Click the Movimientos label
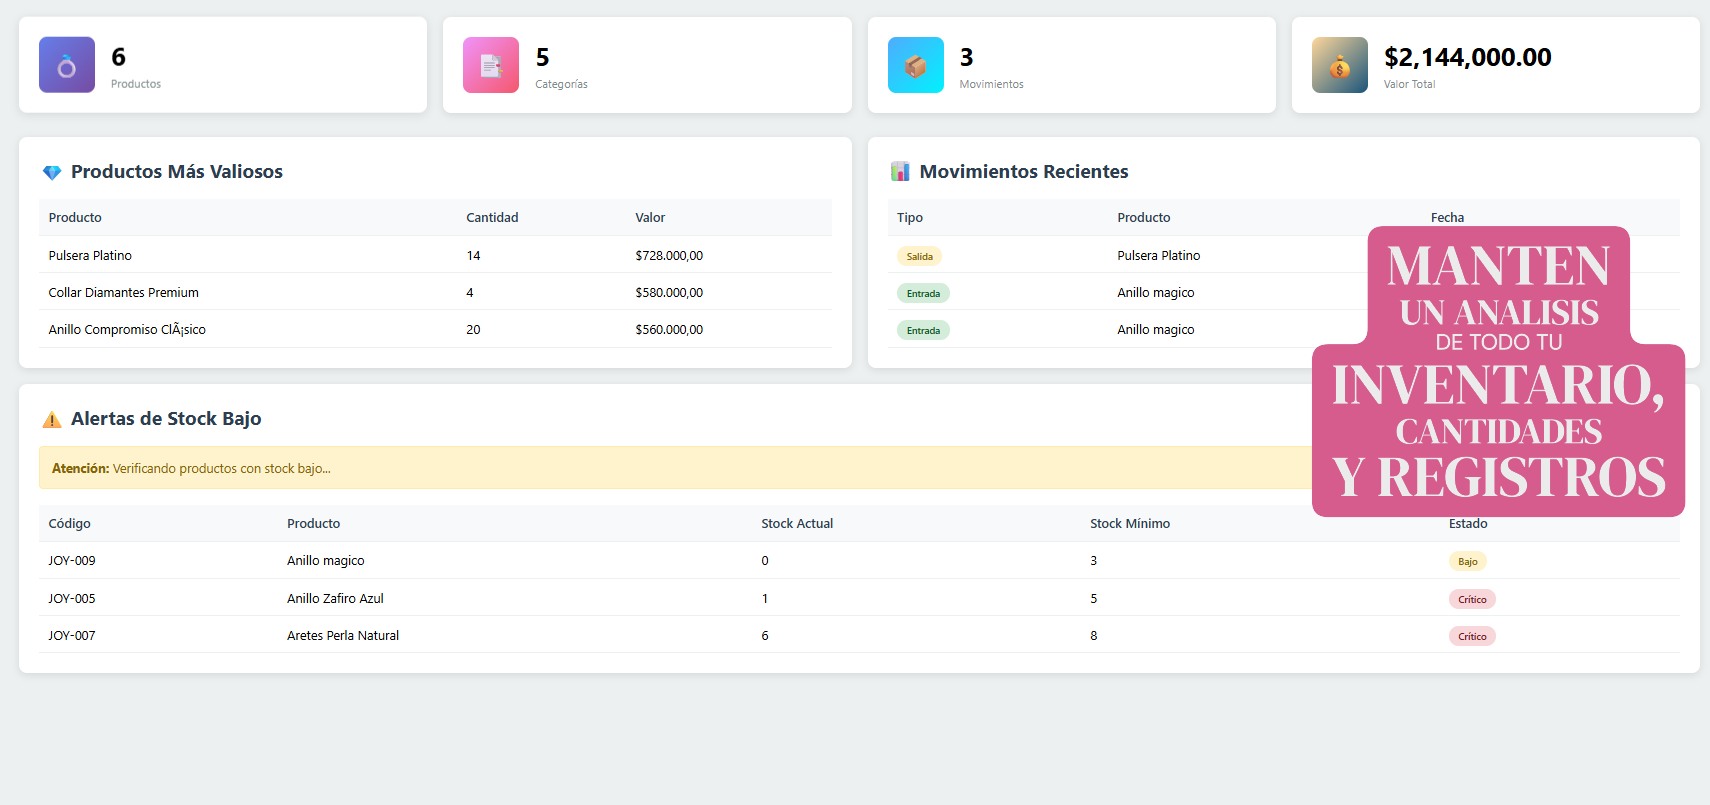The height and width of the screenshot is (805, 1710). (x=991, y=84)
